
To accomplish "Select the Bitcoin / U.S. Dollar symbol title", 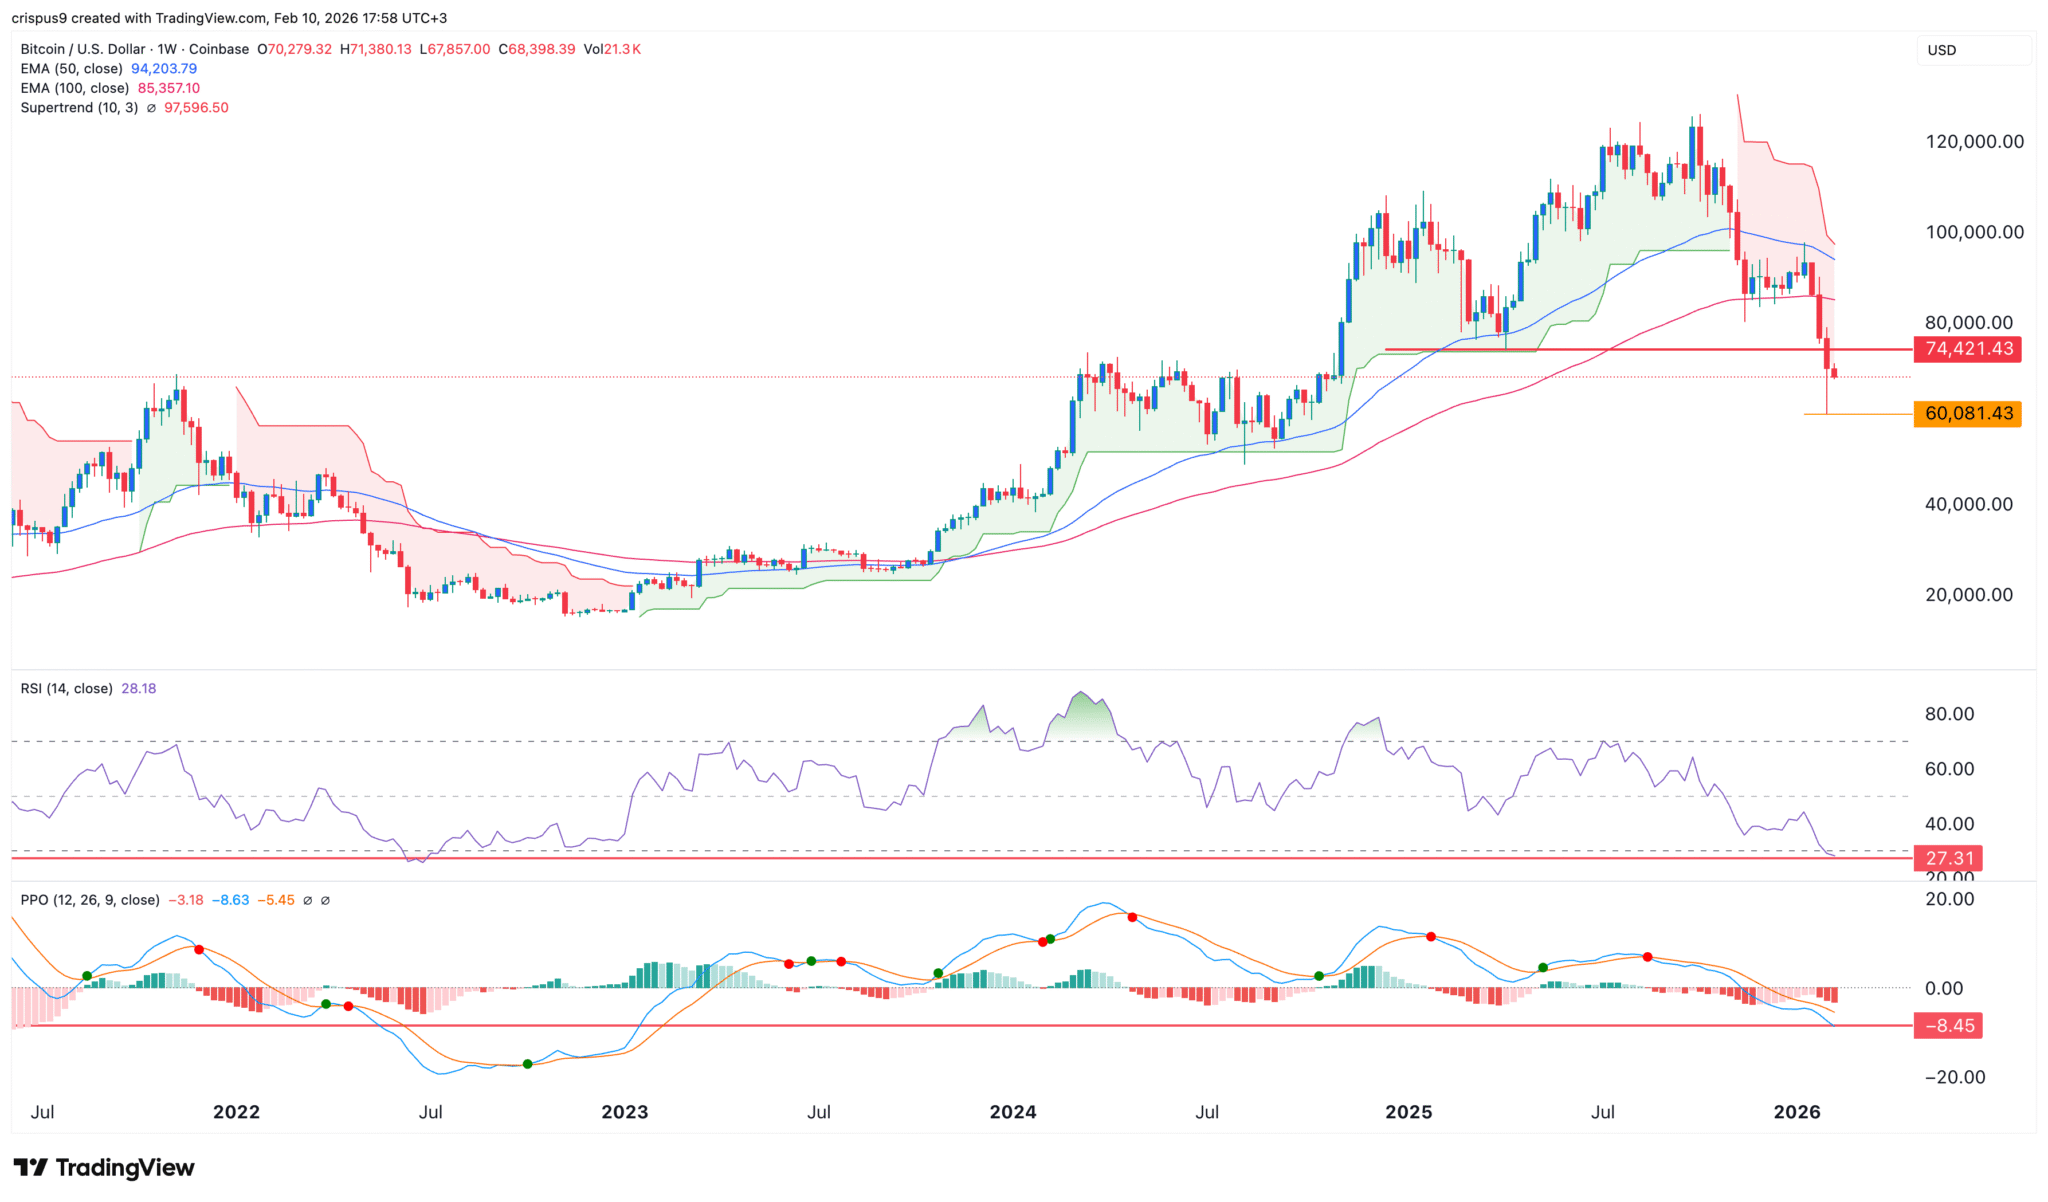I will click(x=85, y=48).
